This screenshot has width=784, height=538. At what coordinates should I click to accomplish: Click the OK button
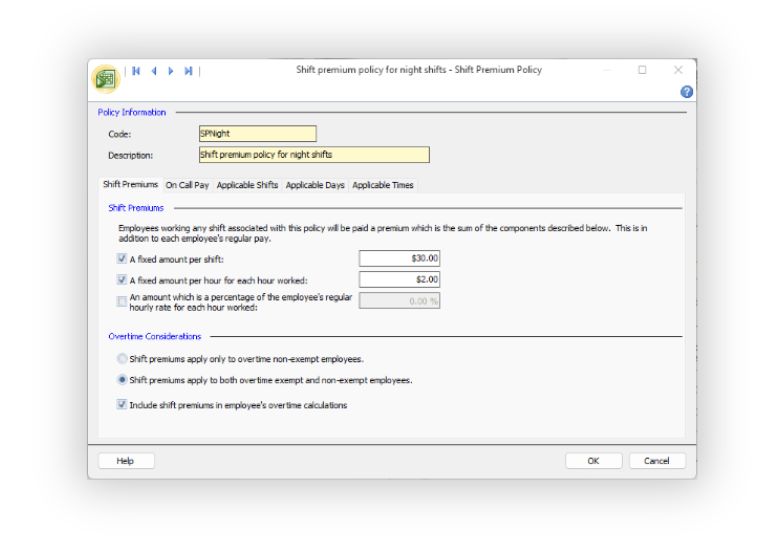594,460
